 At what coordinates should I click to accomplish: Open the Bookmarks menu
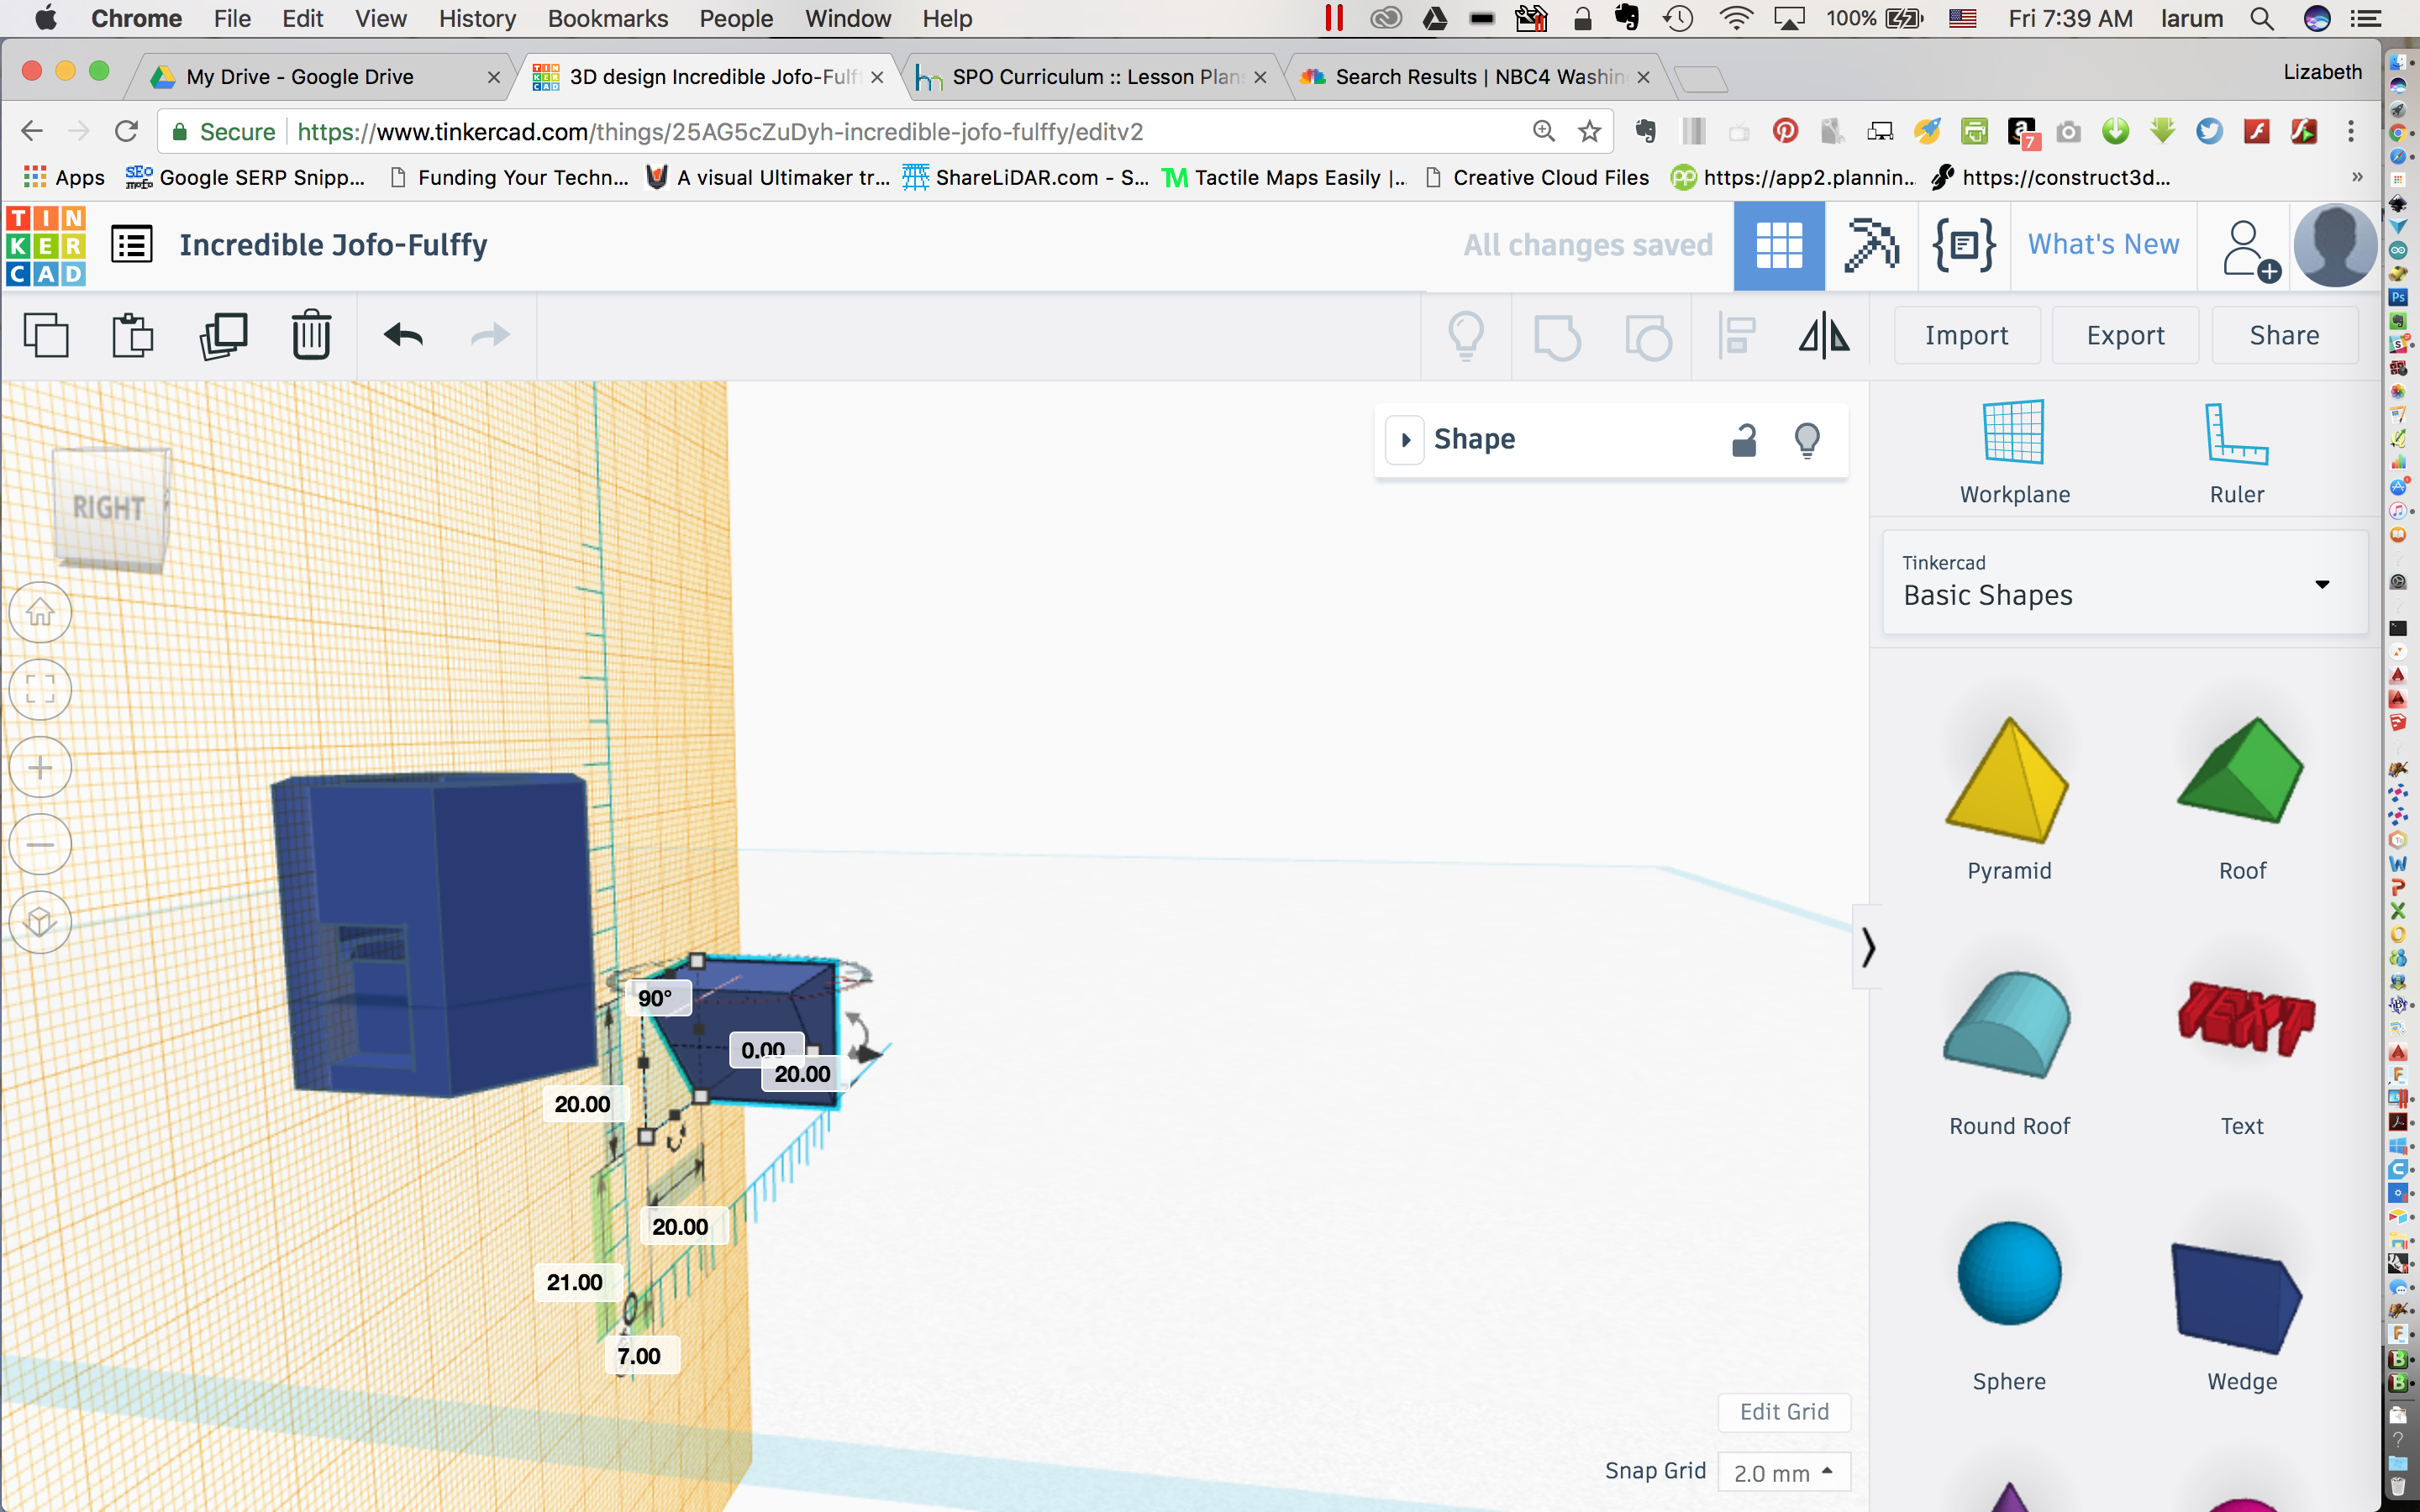tap(608, 18)
